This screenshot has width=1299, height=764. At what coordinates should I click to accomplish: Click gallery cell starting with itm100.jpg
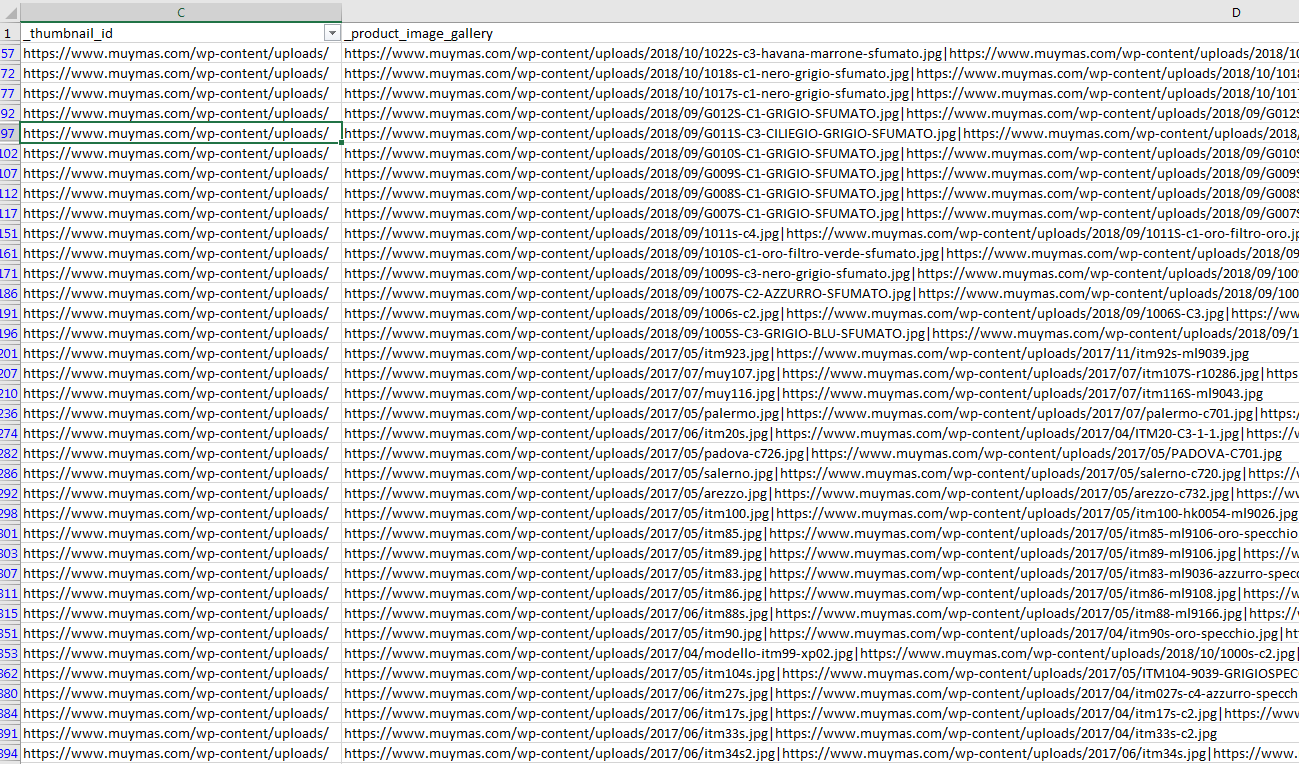point(820,513)
